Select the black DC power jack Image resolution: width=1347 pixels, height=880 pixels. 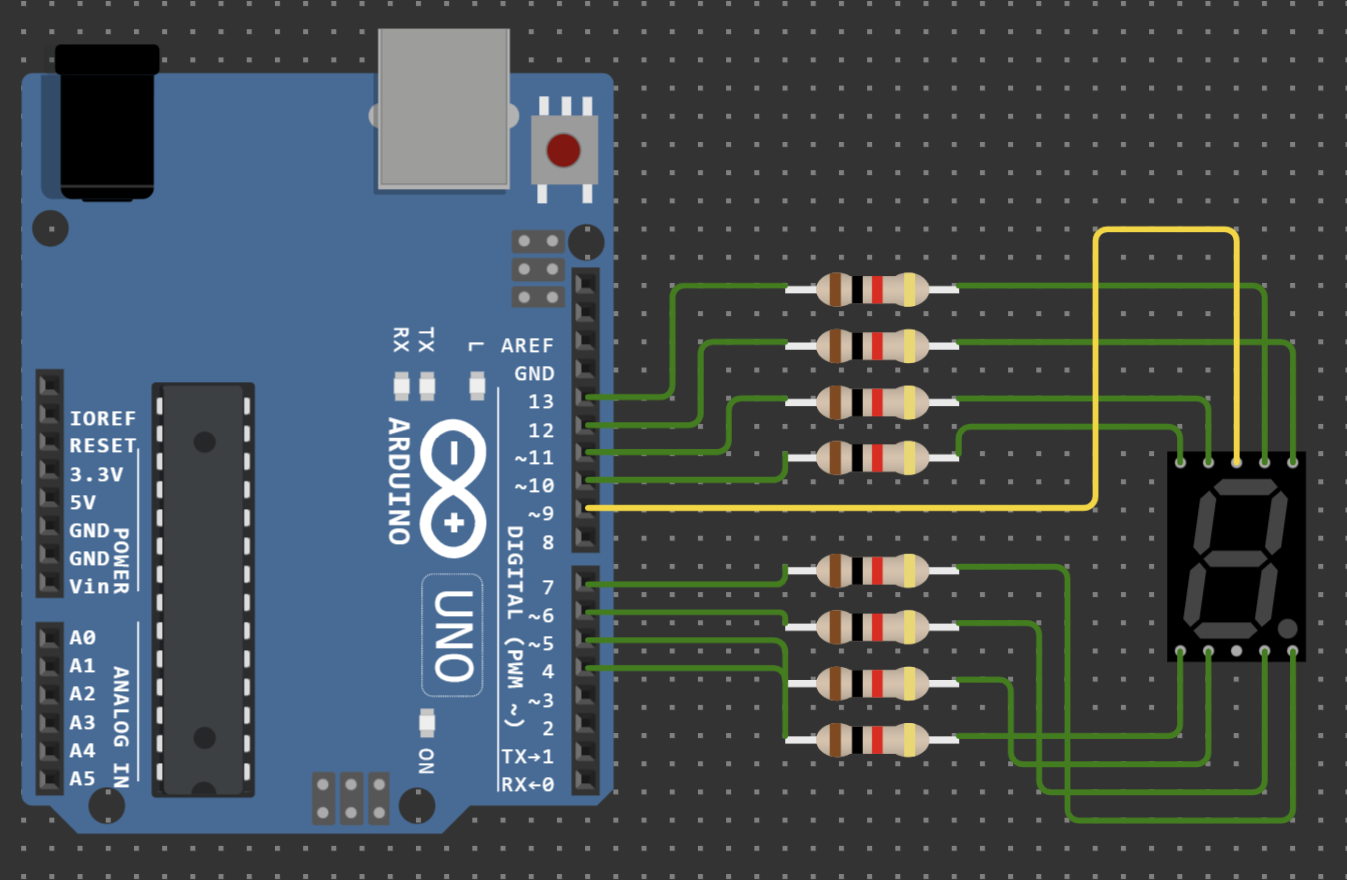click(106, 122)
